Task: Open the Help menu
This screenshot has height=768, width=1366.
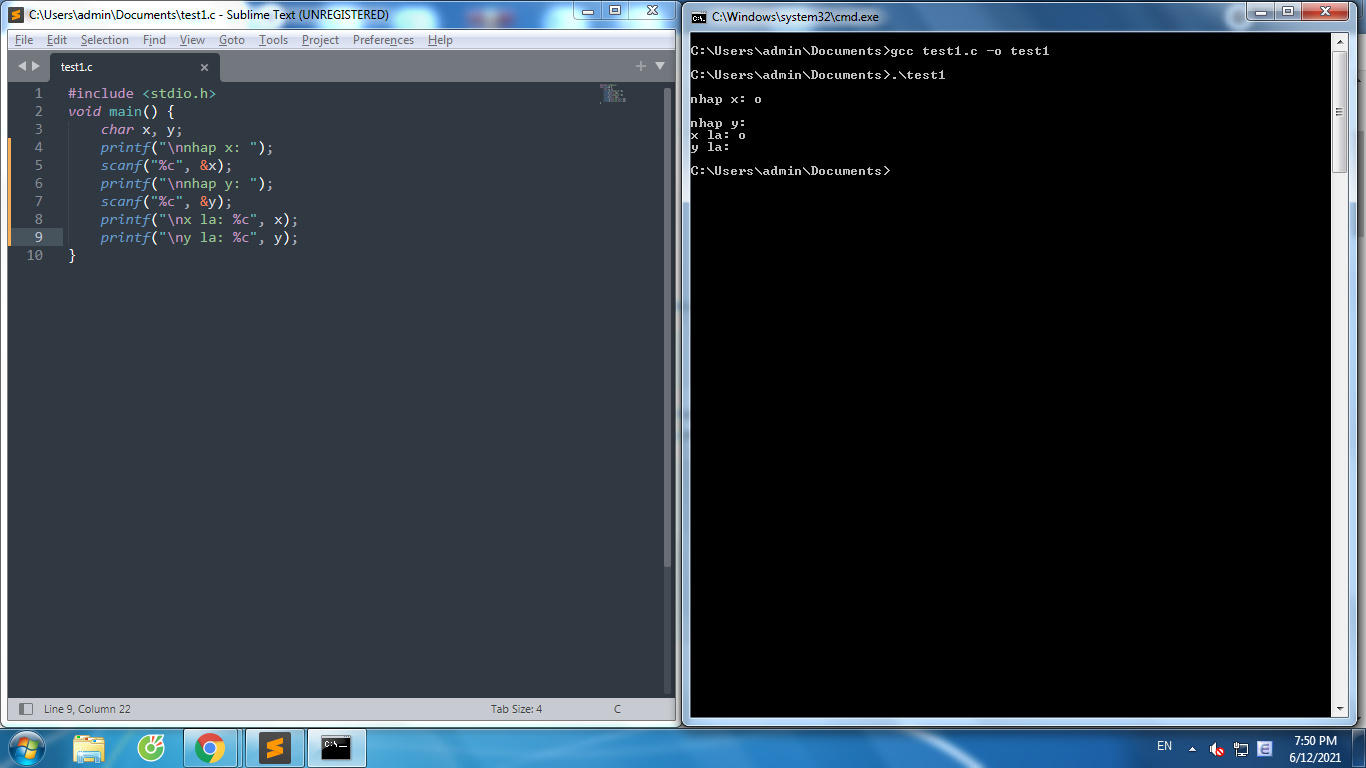Action: coord(440,40)
